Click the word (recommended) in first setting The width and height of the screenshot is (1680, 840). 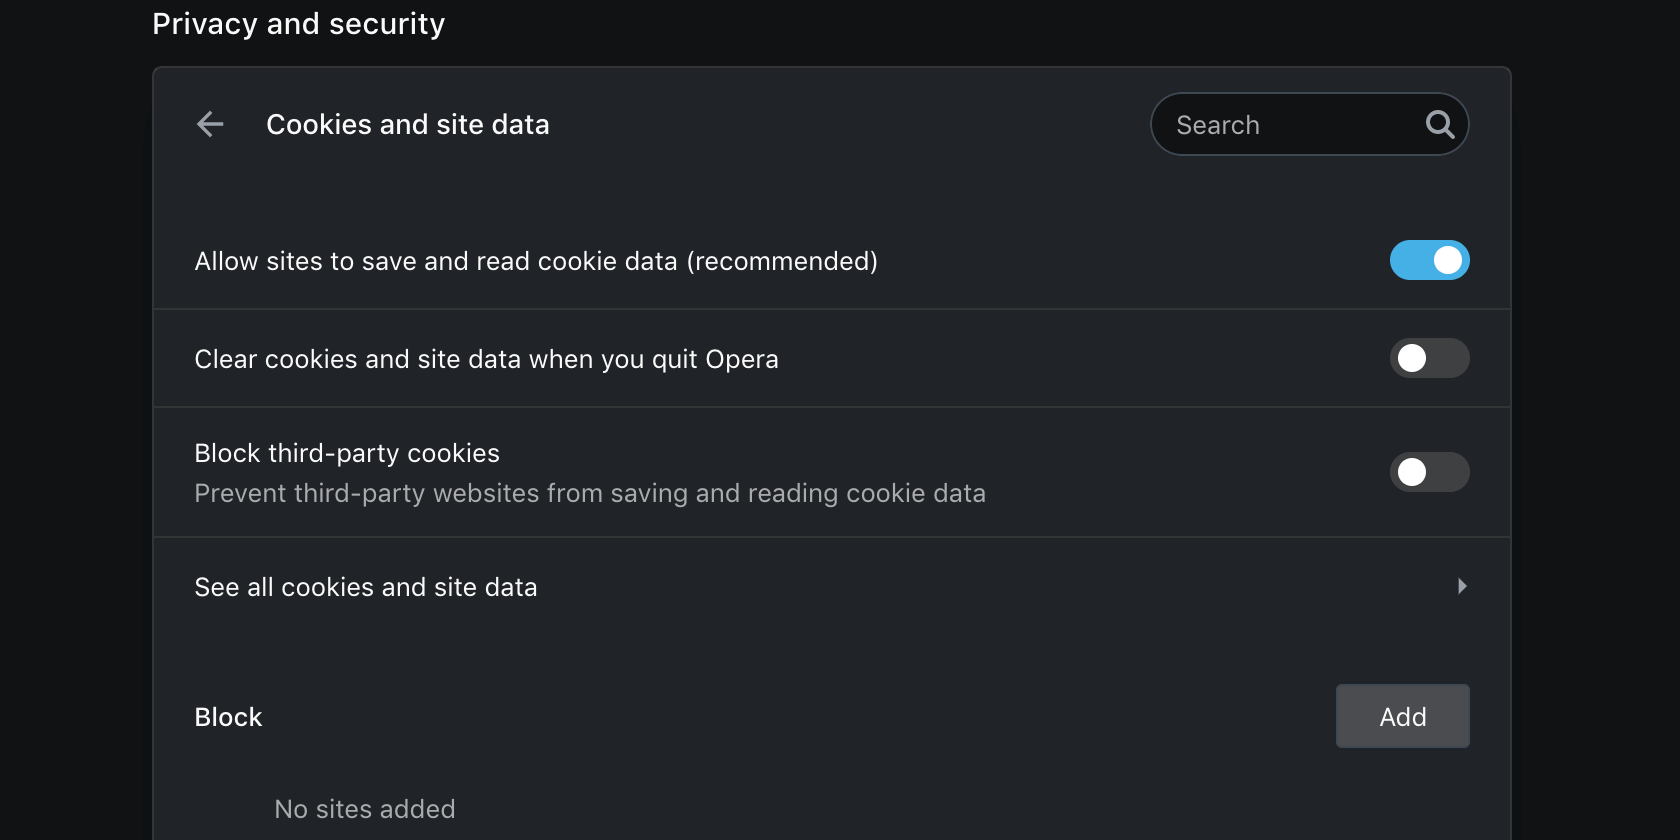[782, 261]
